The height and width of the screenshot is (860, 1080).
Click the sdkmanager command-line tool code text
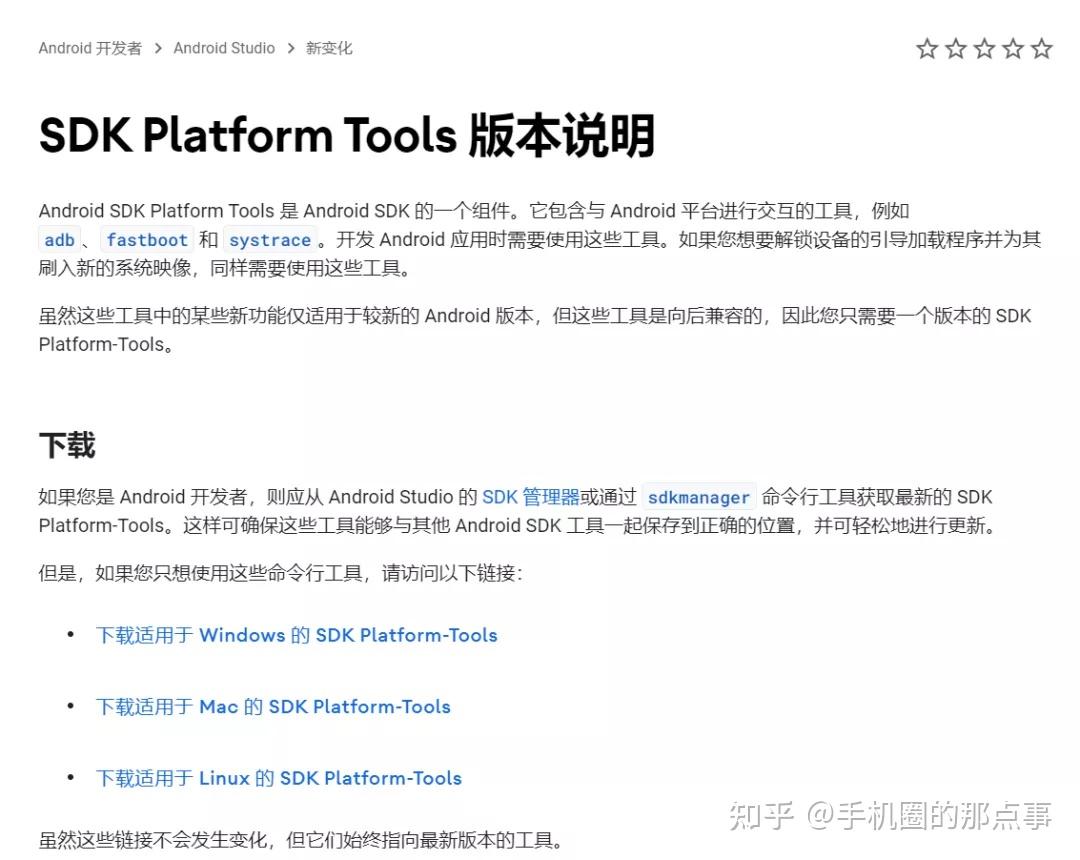pyautogui.click(x=699, y=497)
